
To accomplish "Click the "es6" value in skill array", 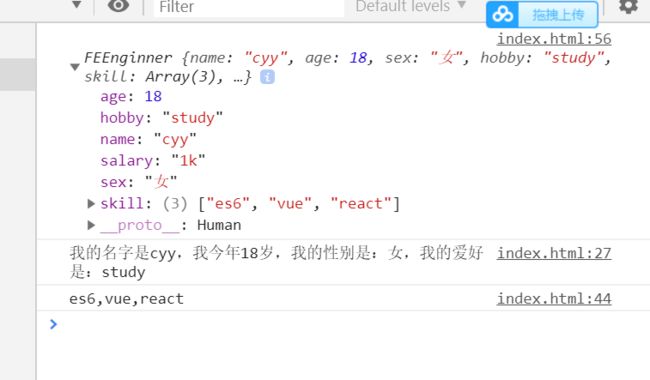I will click(228, 203).
